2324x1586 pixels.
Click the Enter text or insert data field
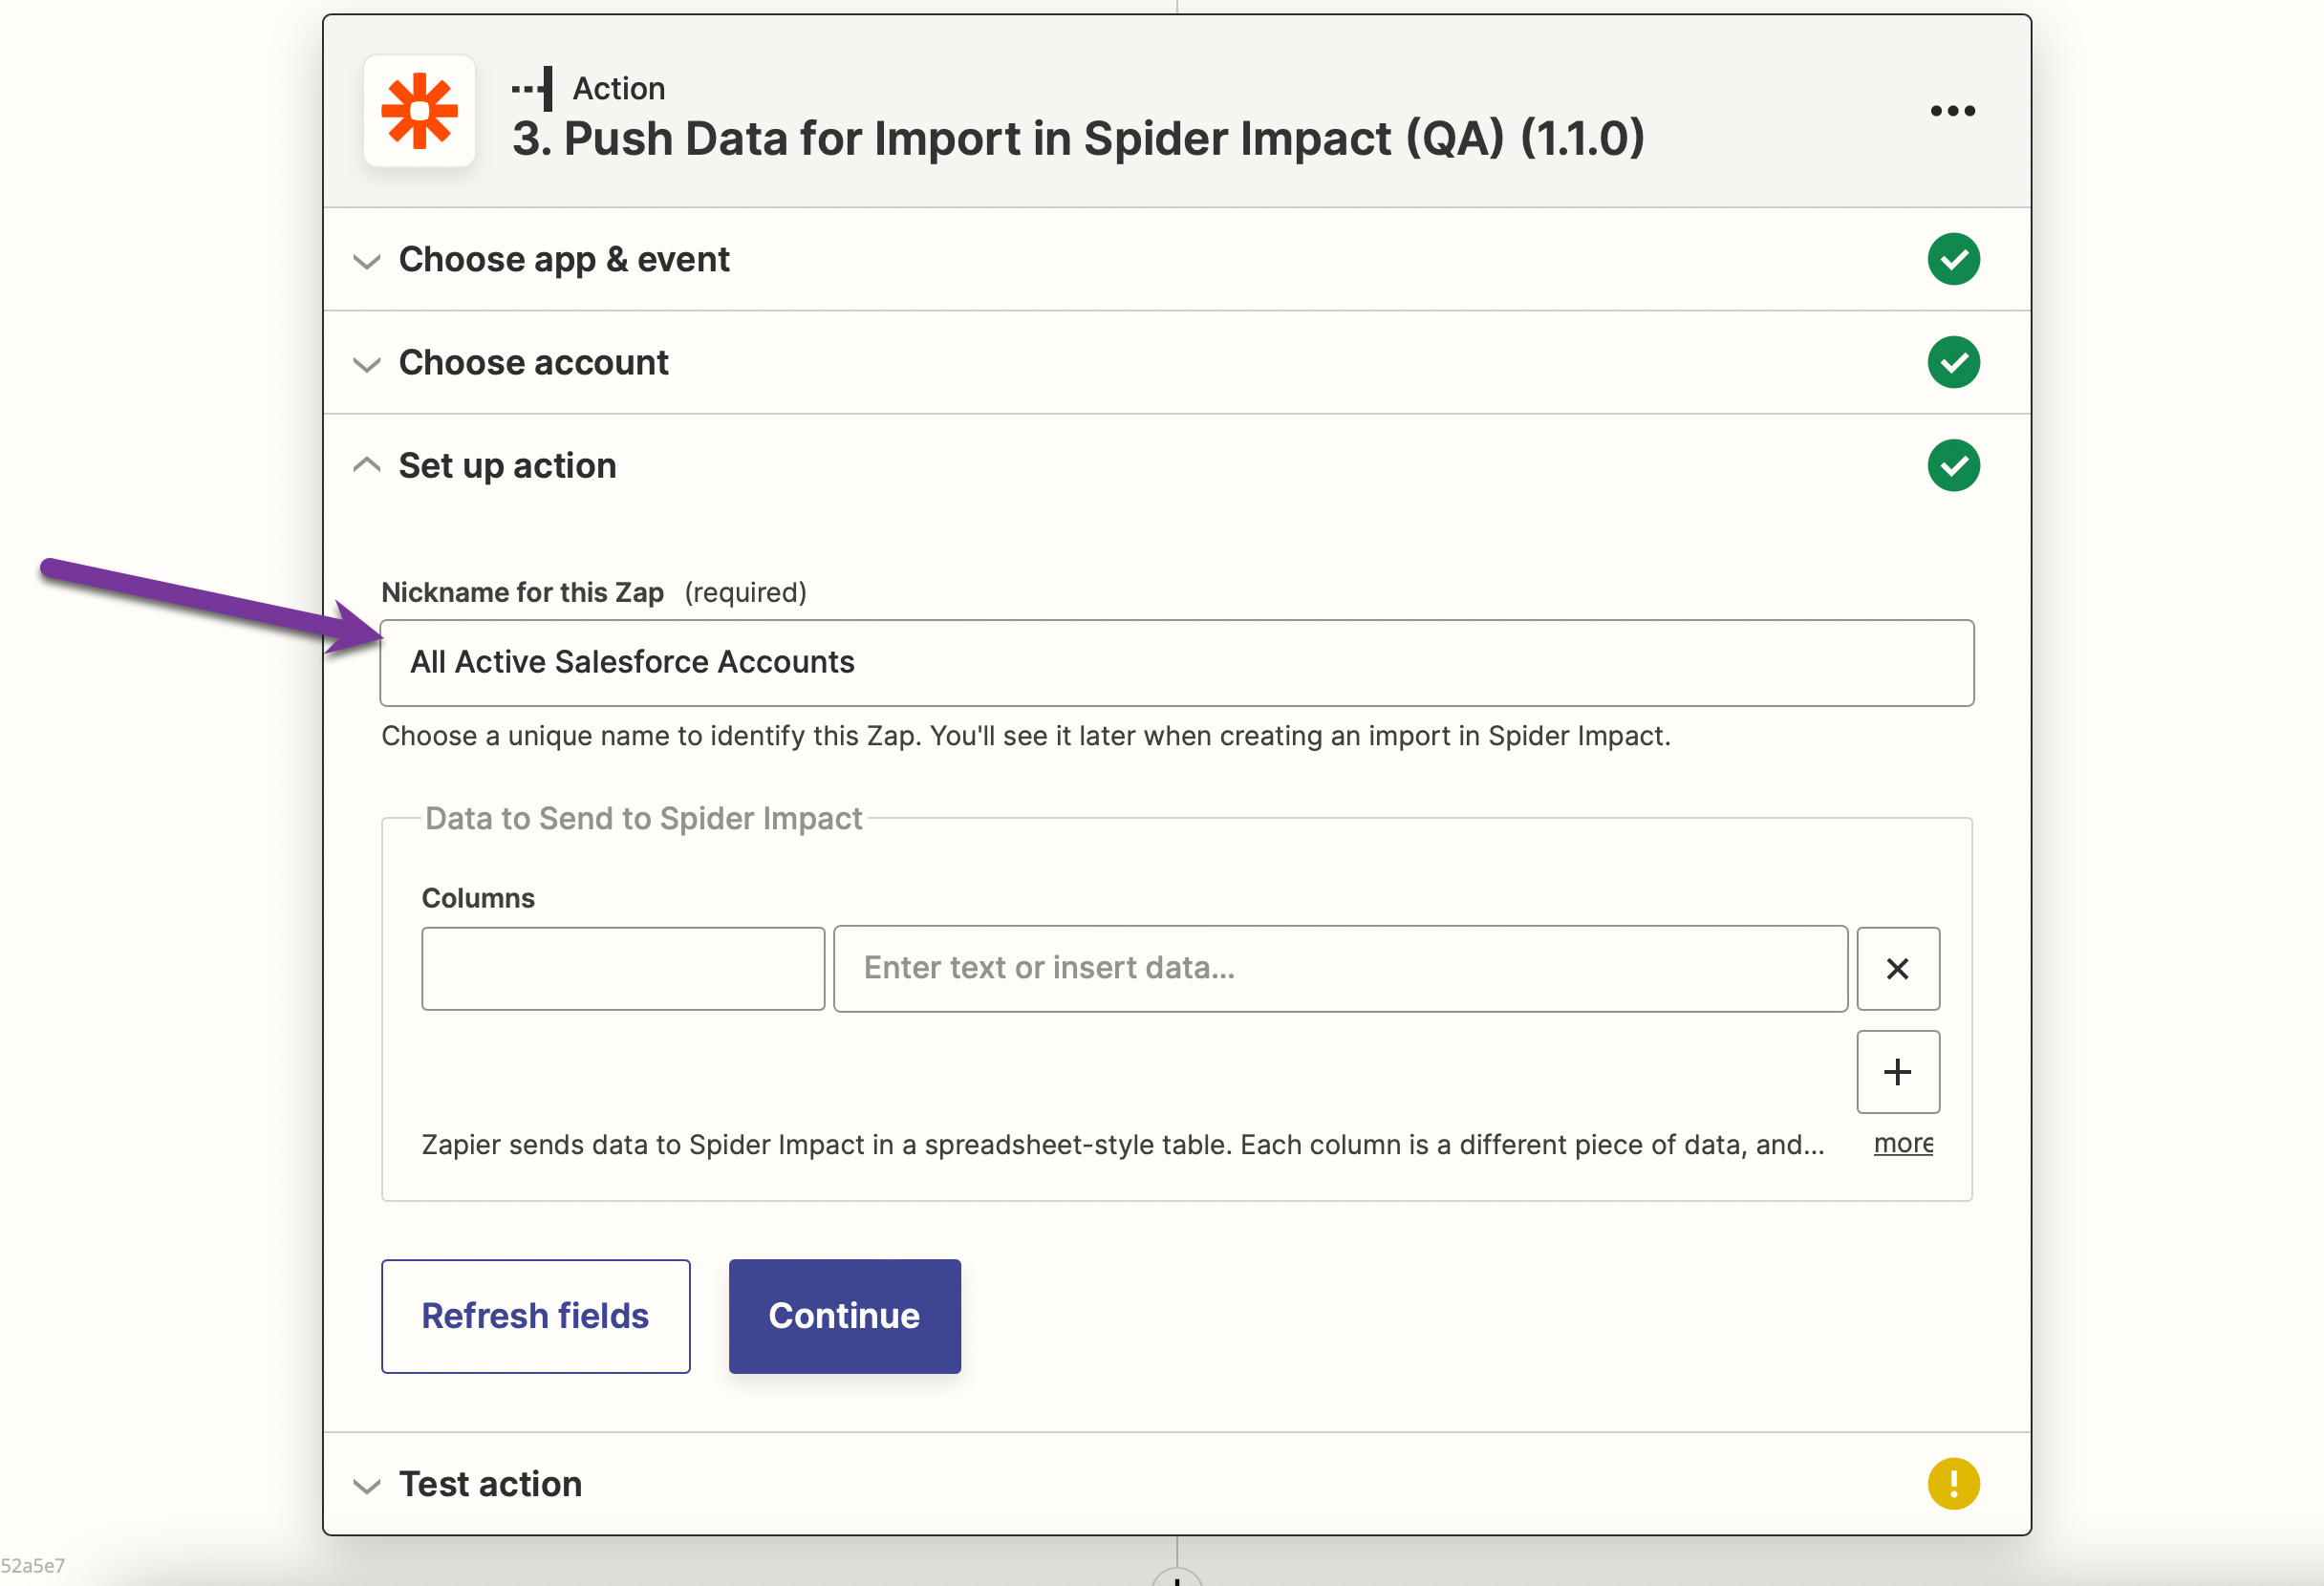point(1340,968)
